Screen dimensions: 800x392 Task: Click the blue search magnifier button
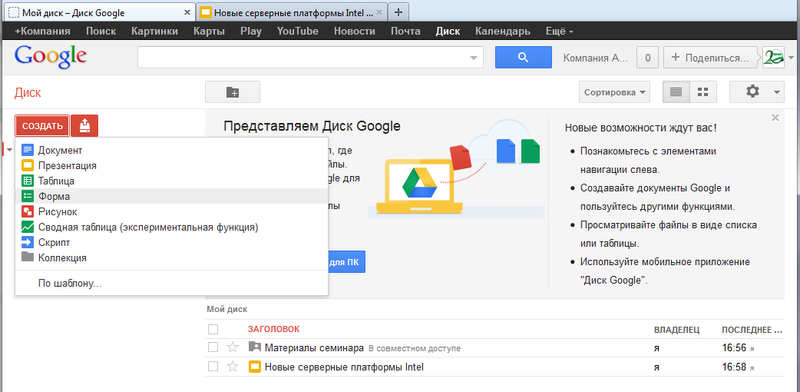tap(523, 57)
